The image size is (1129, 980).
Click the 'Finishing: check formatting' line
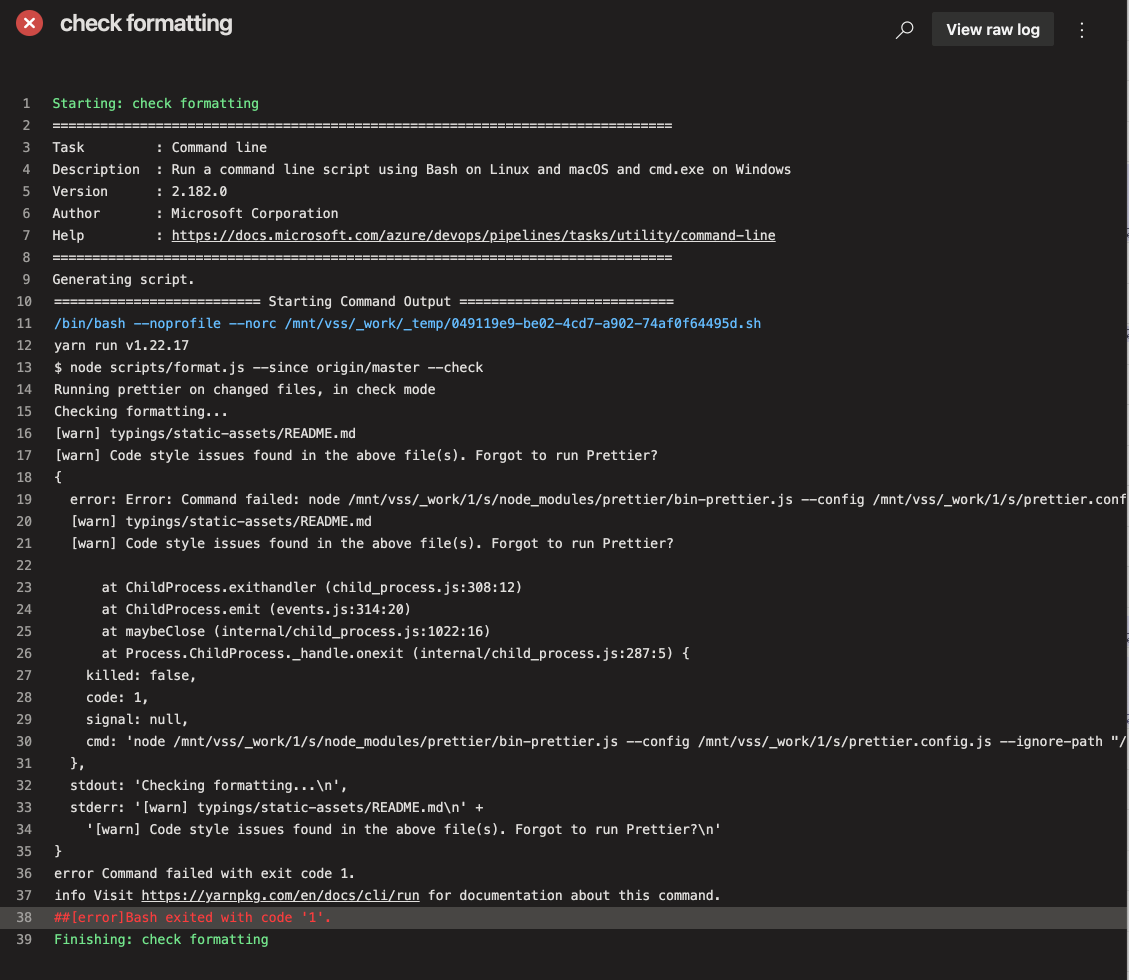[x=161, y=939]
